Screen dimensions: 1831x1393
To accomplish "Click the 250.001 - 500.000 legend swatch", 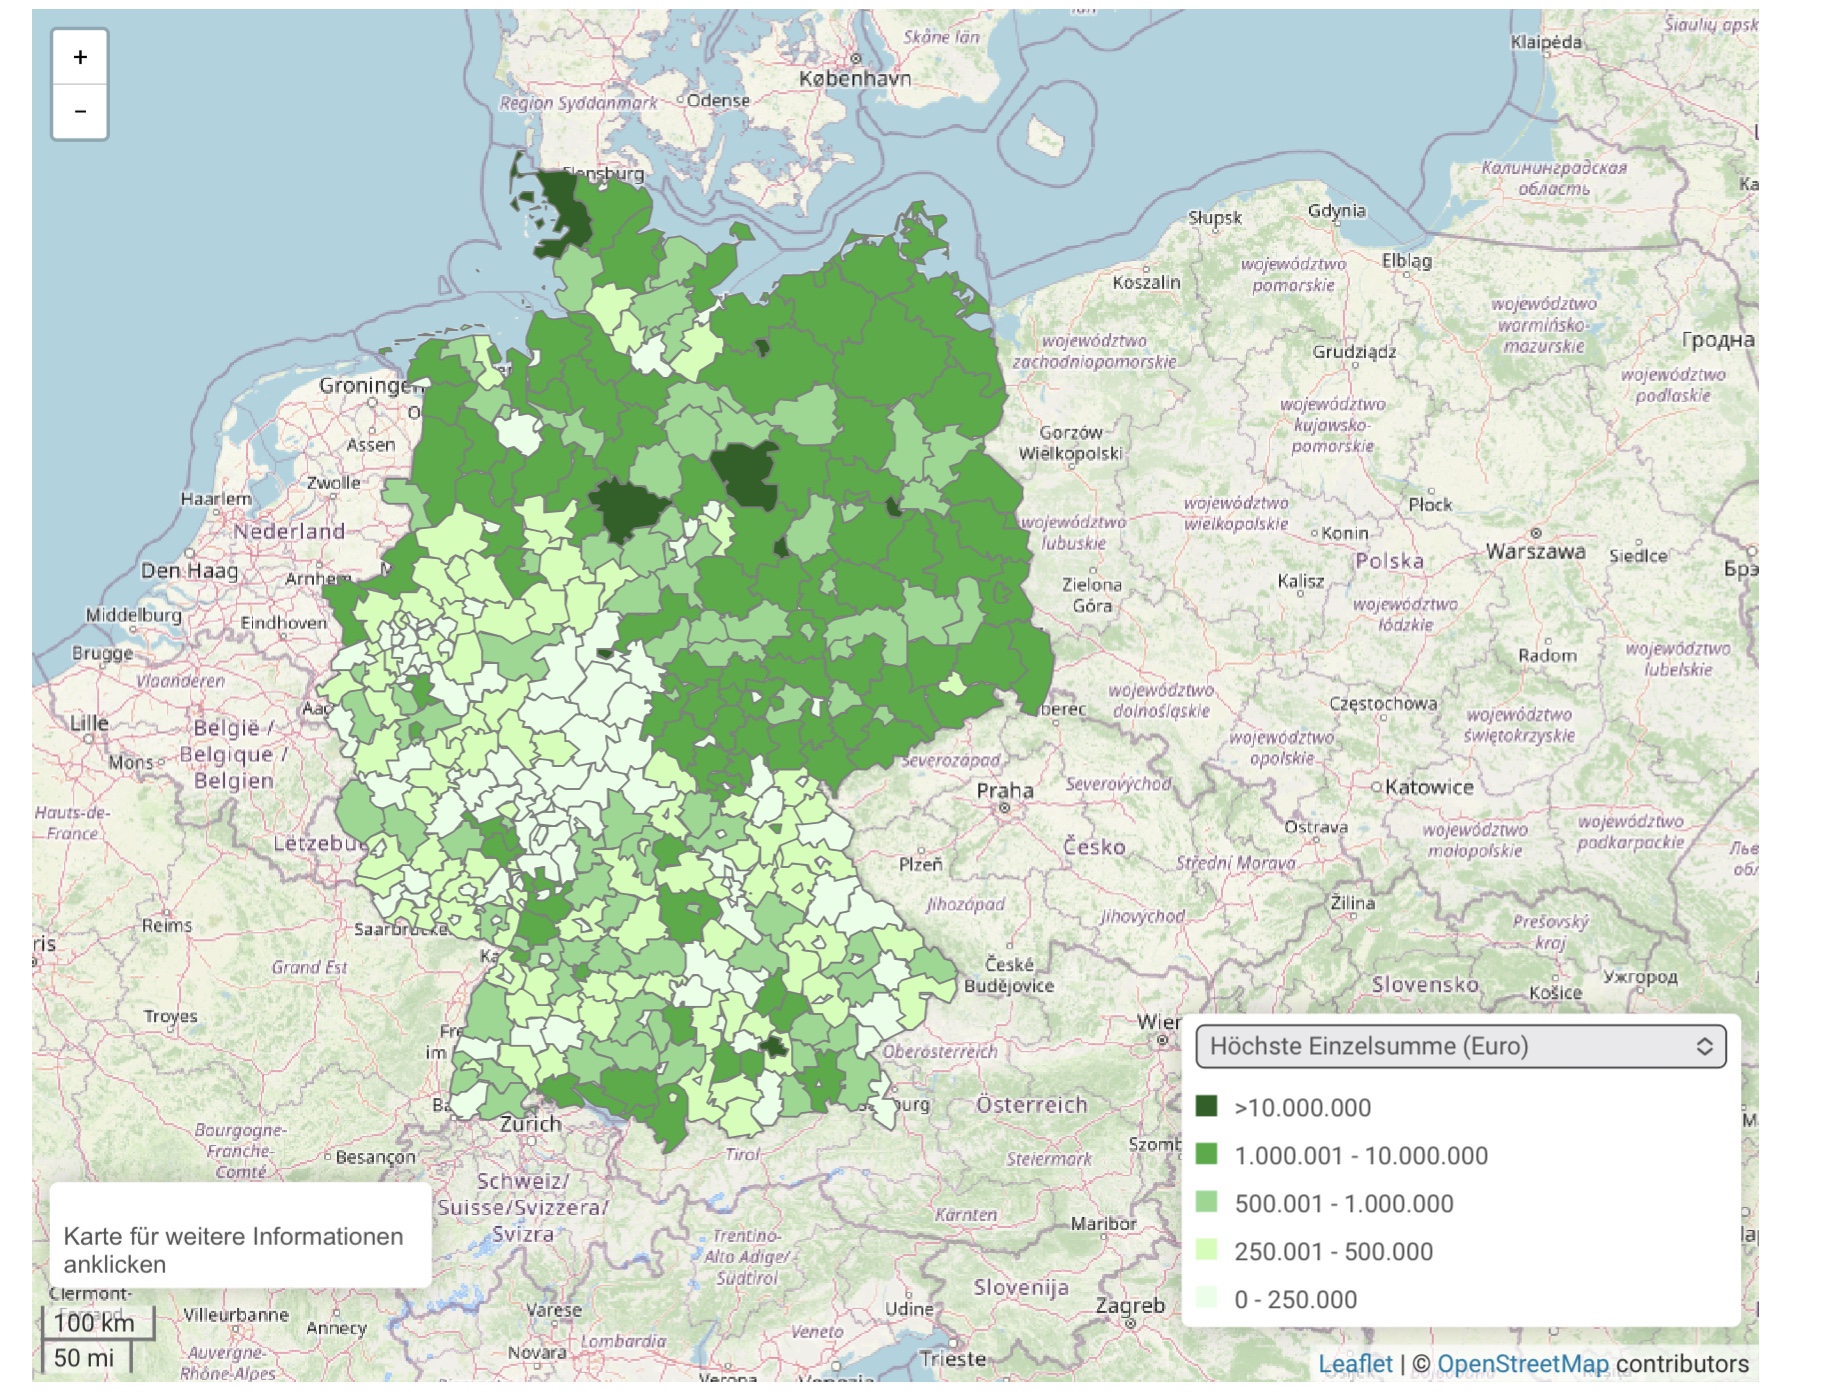I will (x=1207, y=1250).
